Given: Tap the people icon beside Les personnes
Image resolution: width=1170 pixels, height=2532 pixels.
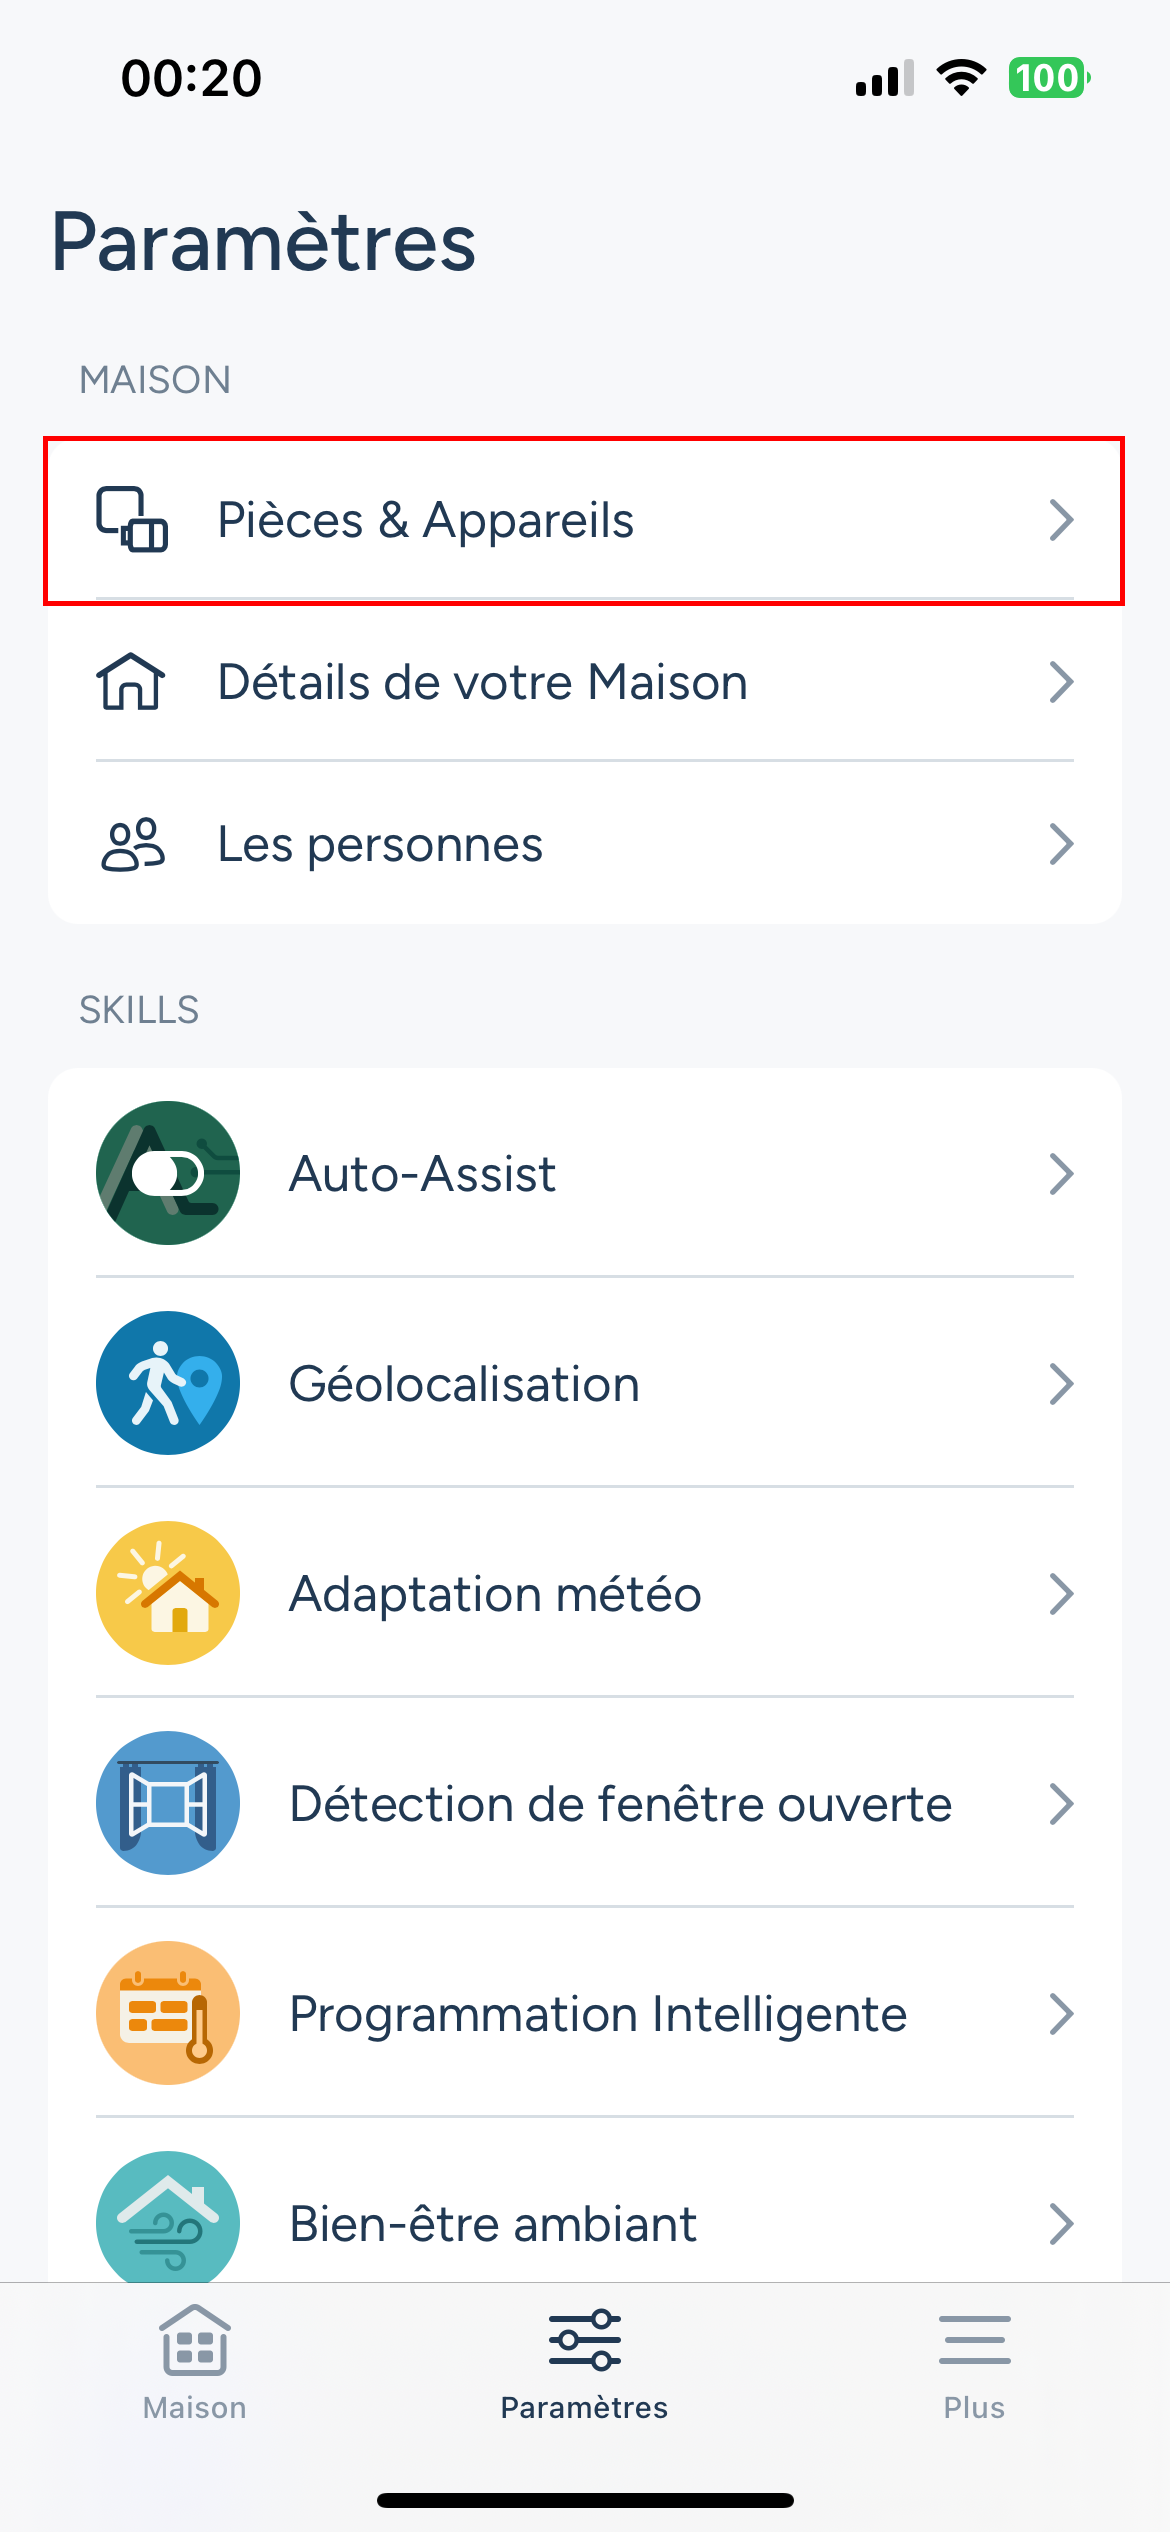Looking at the screenshot, I should pos(132,845).
